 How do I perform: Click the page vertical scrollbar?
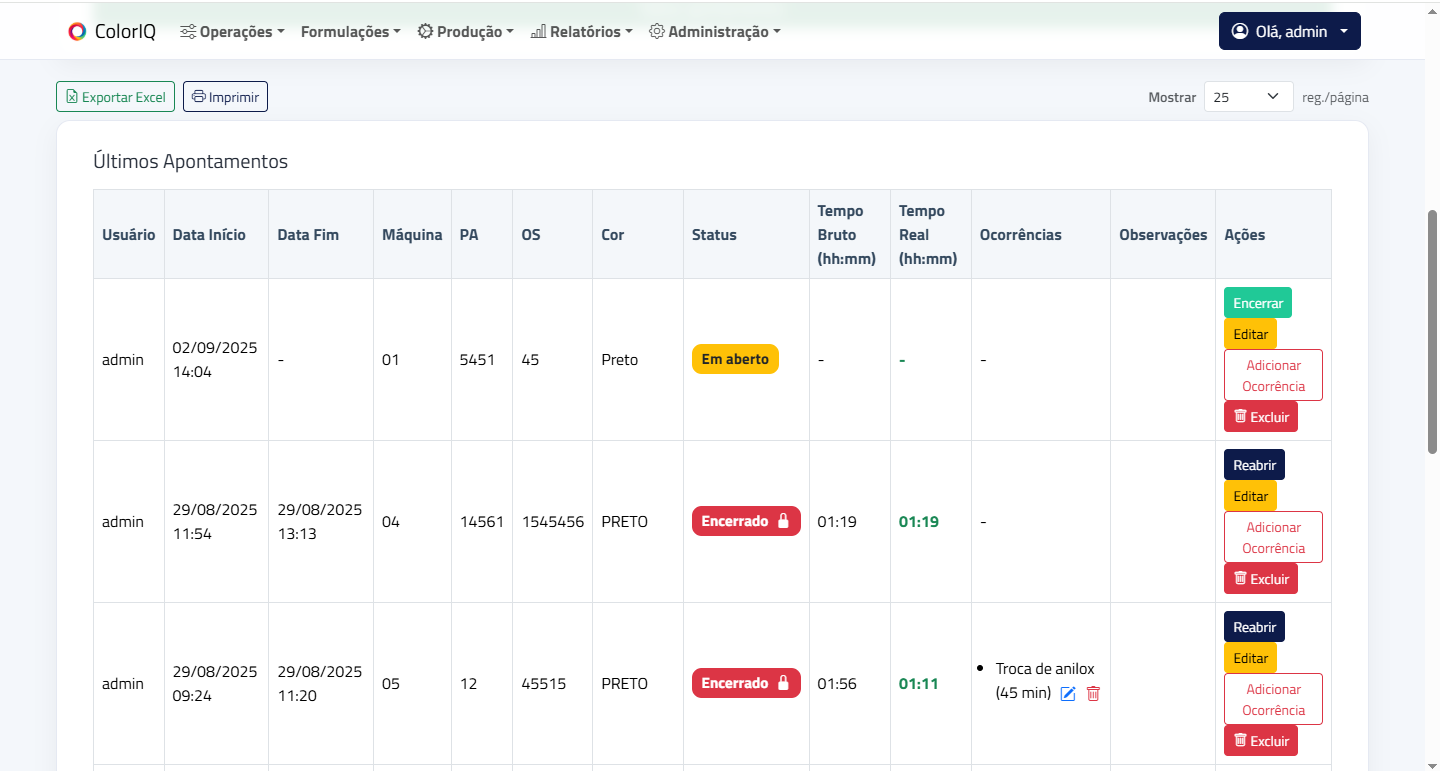(1432, 330)
